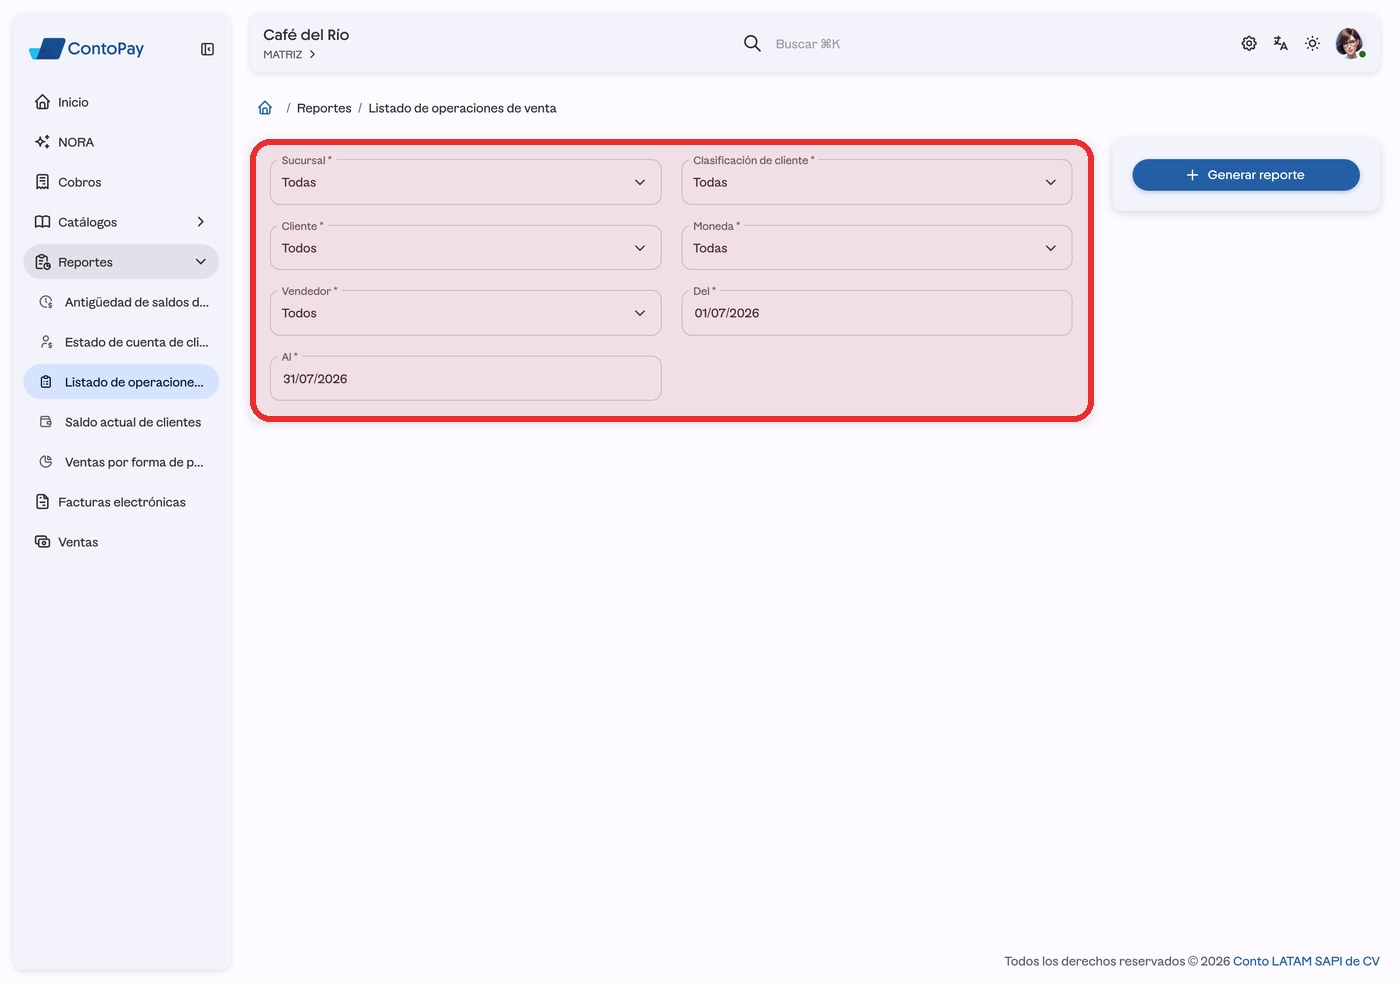Open settings gear icon

click(x=1249, y=43)
